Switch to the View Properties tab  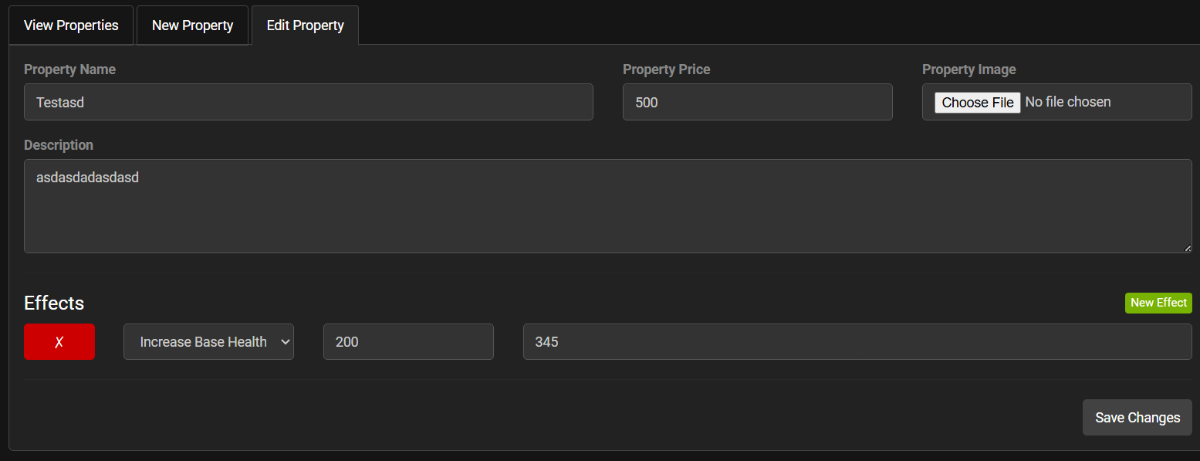[71, 25]
